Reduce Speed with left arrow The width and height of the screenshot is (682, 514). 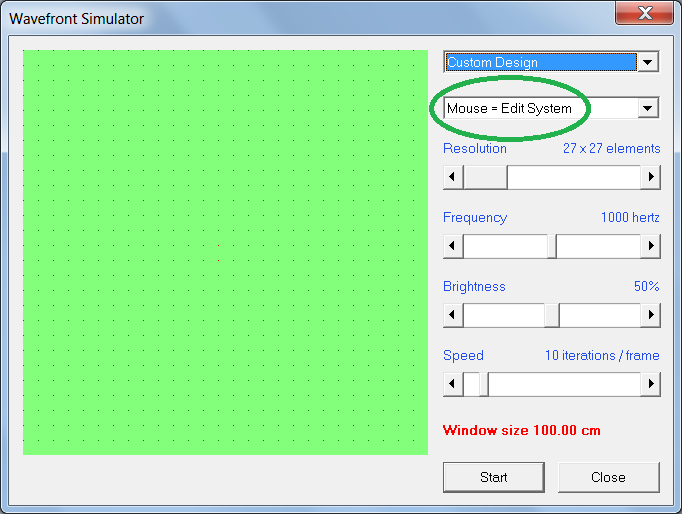coord(453,384)
